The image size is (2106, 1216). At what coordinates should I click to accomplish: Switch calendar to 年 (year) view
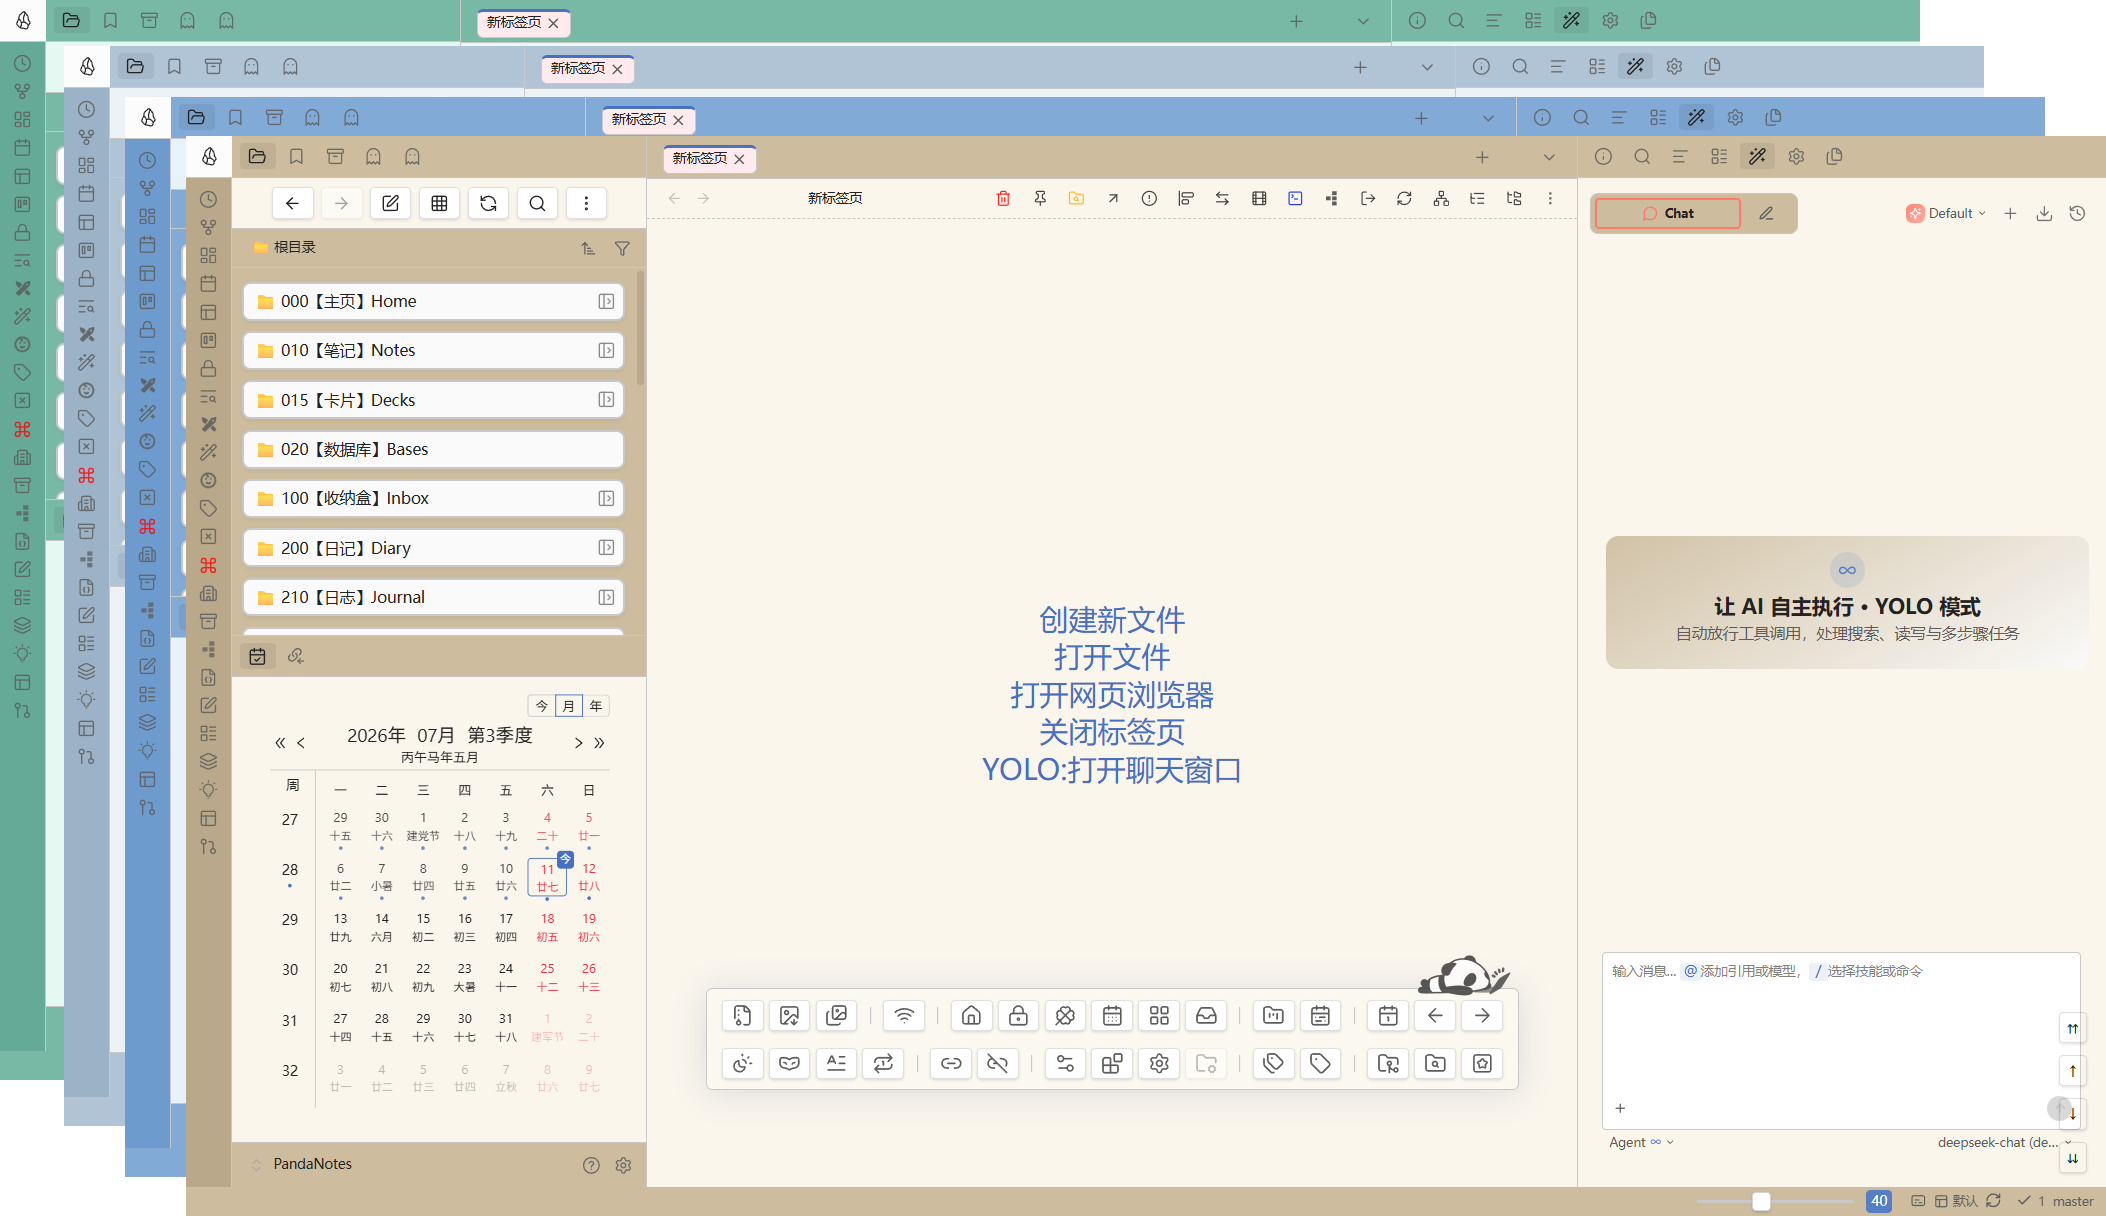click(596, 706)
